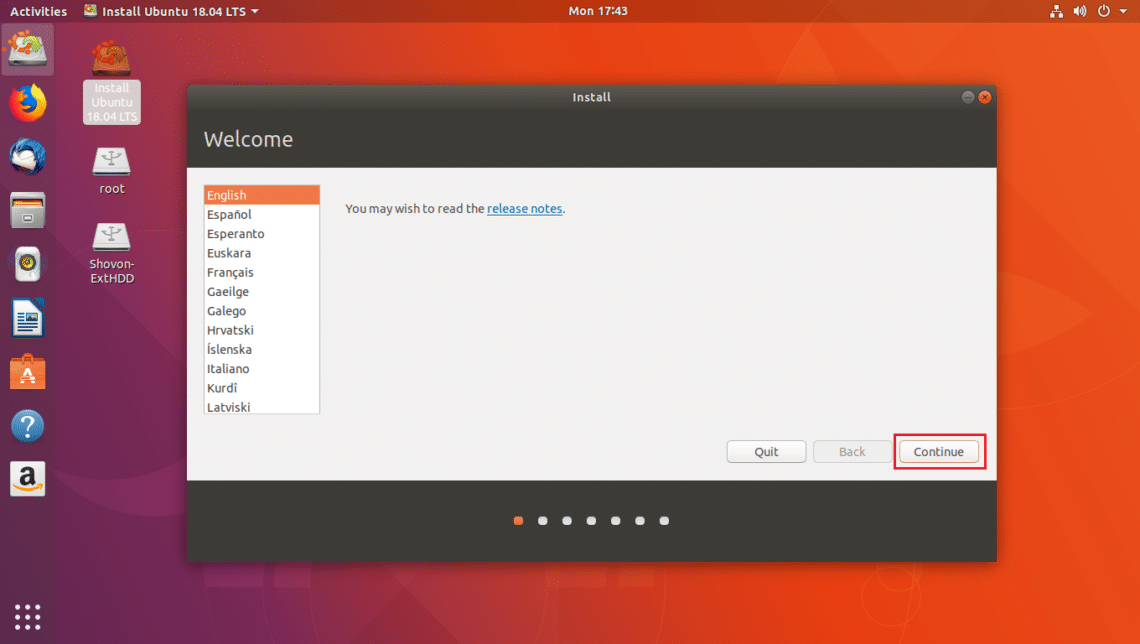Minimize the Install window
This screenshot has height=644, width=1140.
[x=968, y=97]
